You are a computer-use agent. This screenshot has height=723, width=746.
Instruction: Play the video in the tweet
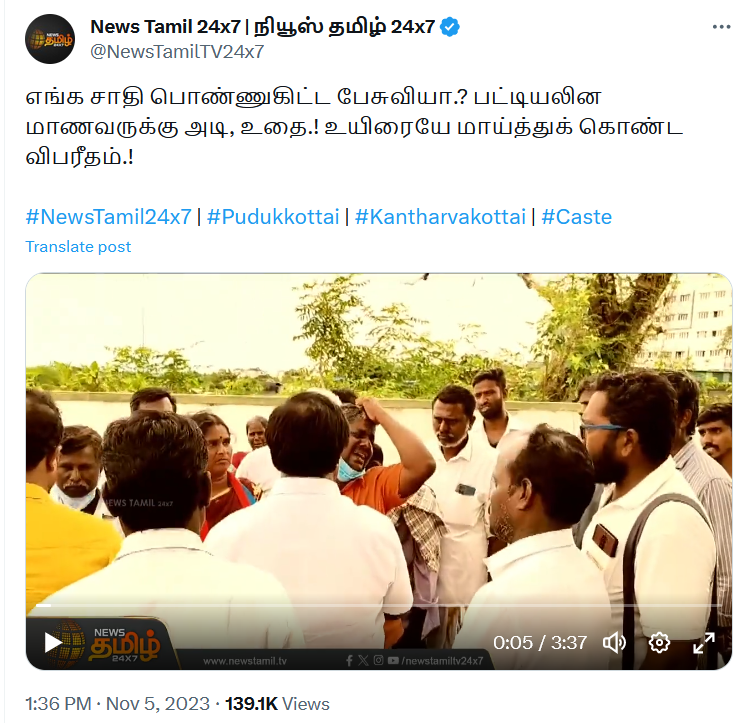pyautogui.click(x=53, y=643)
